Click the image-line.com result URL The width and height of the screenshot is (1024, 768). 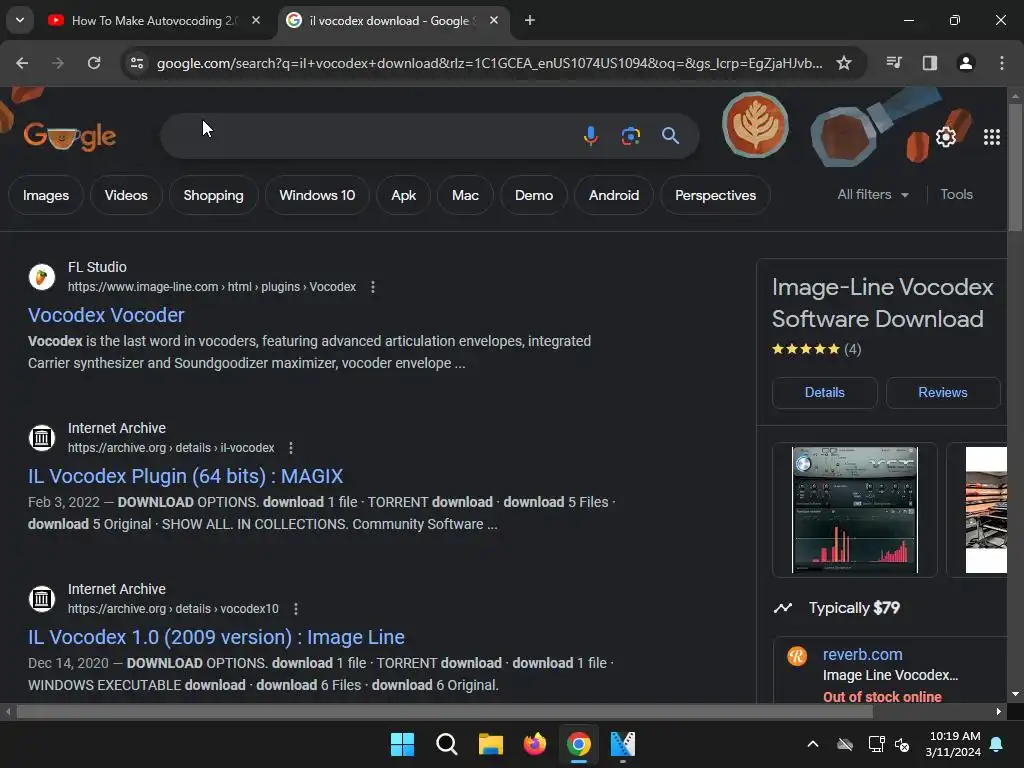[x=212, y=287]
